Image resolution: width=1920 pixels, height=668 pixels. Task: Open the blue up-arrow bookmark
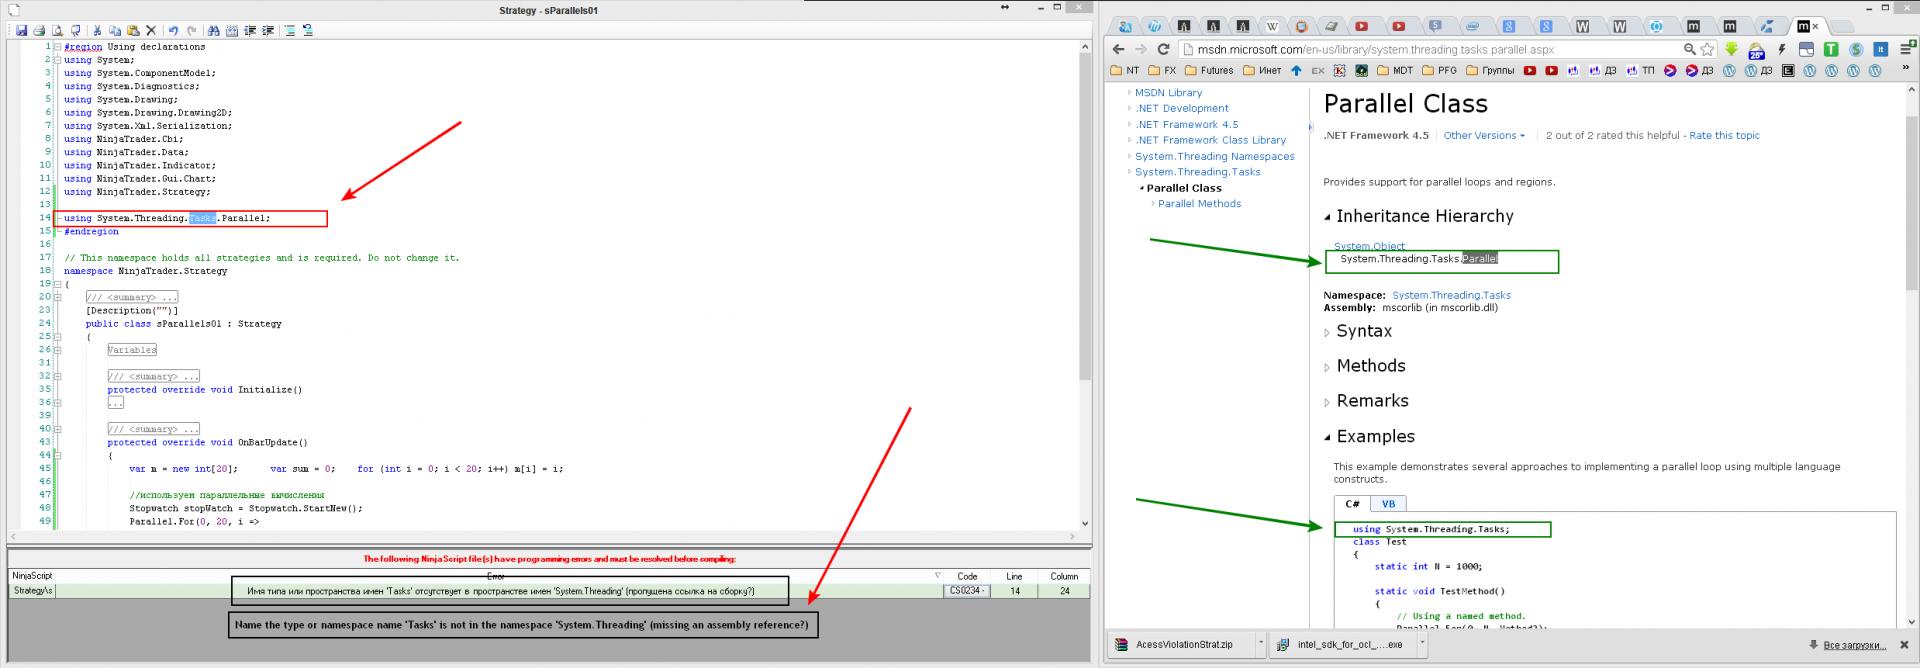coord(1296,70)
